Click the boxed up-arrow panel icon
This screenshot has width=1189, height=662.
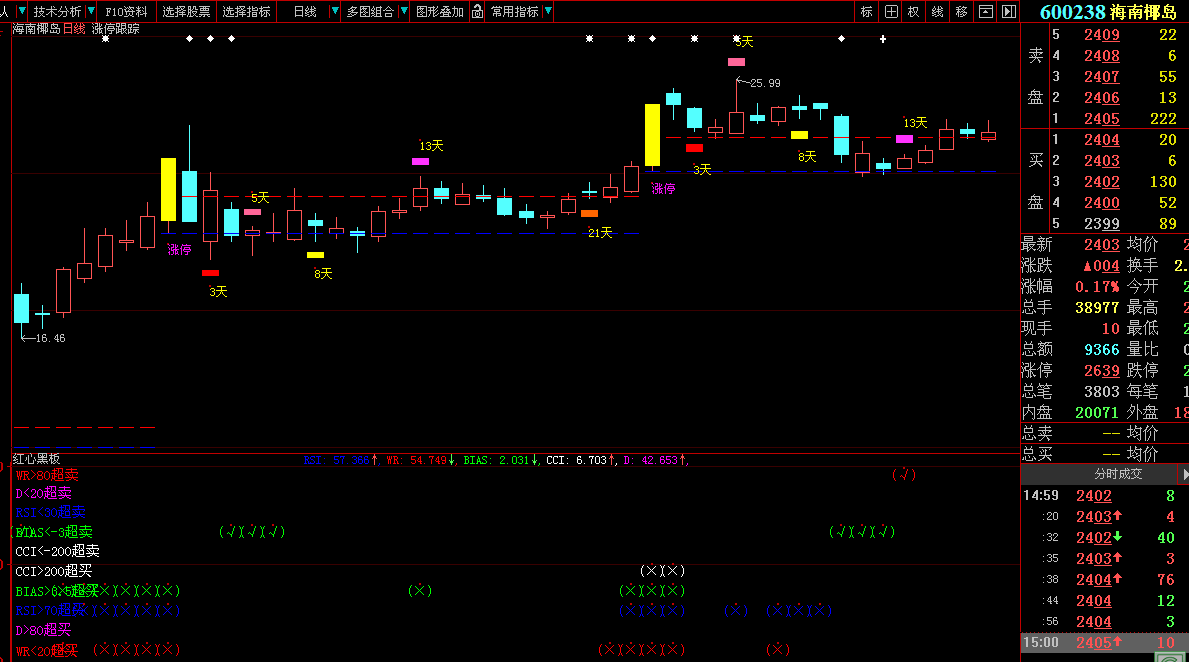(x=986, y=12)
